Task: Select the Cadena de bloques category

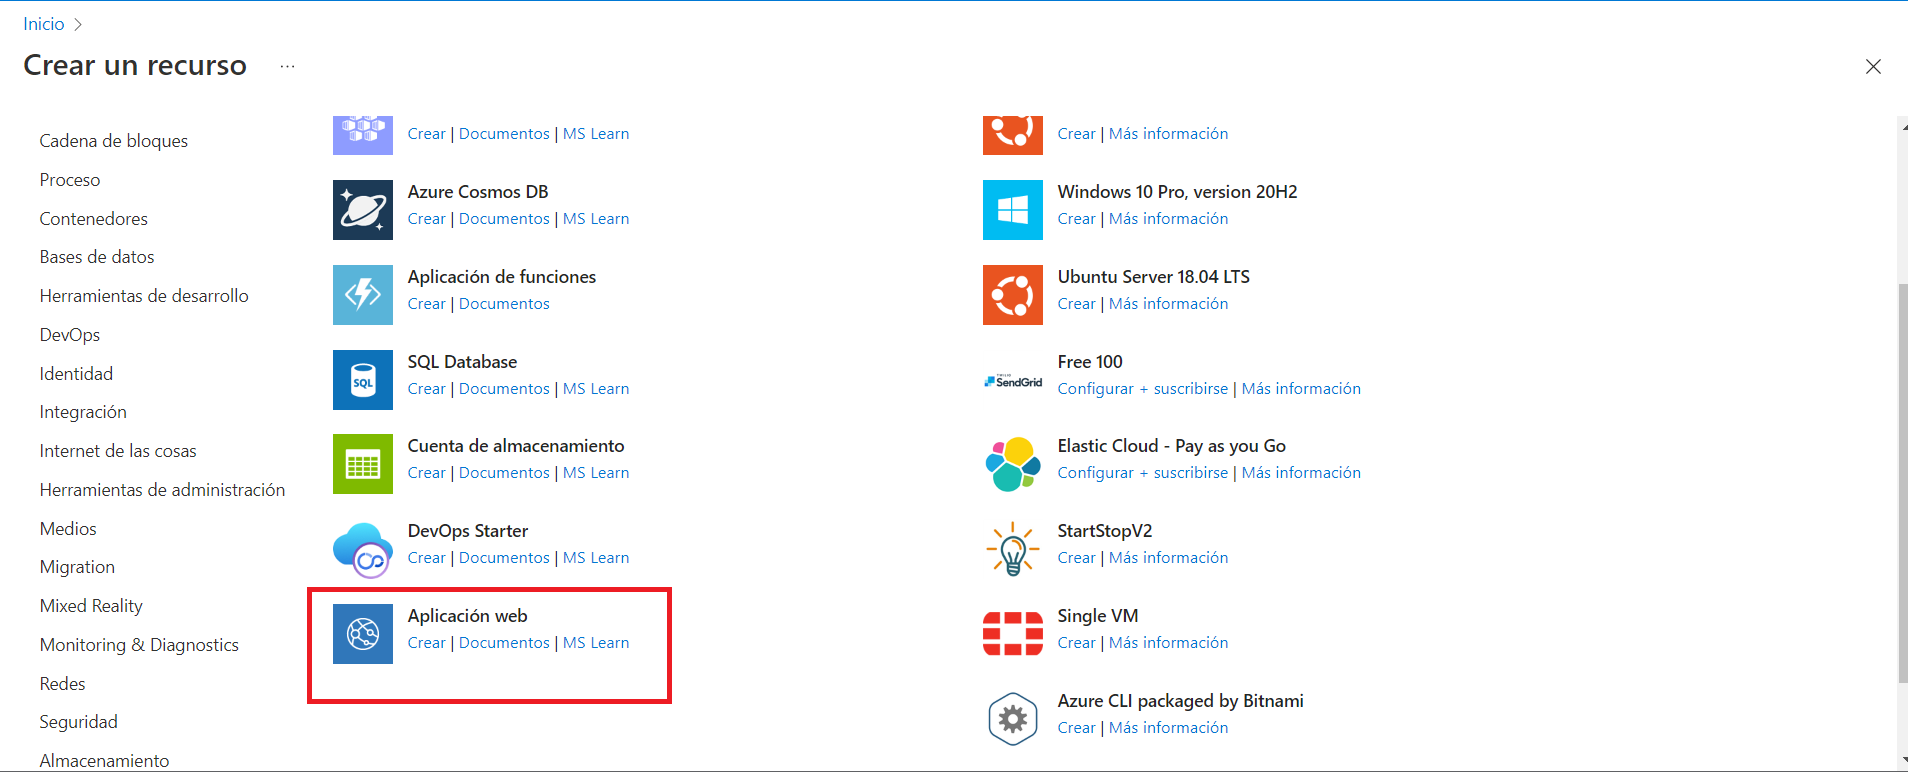Action: (x=114, y=141)
